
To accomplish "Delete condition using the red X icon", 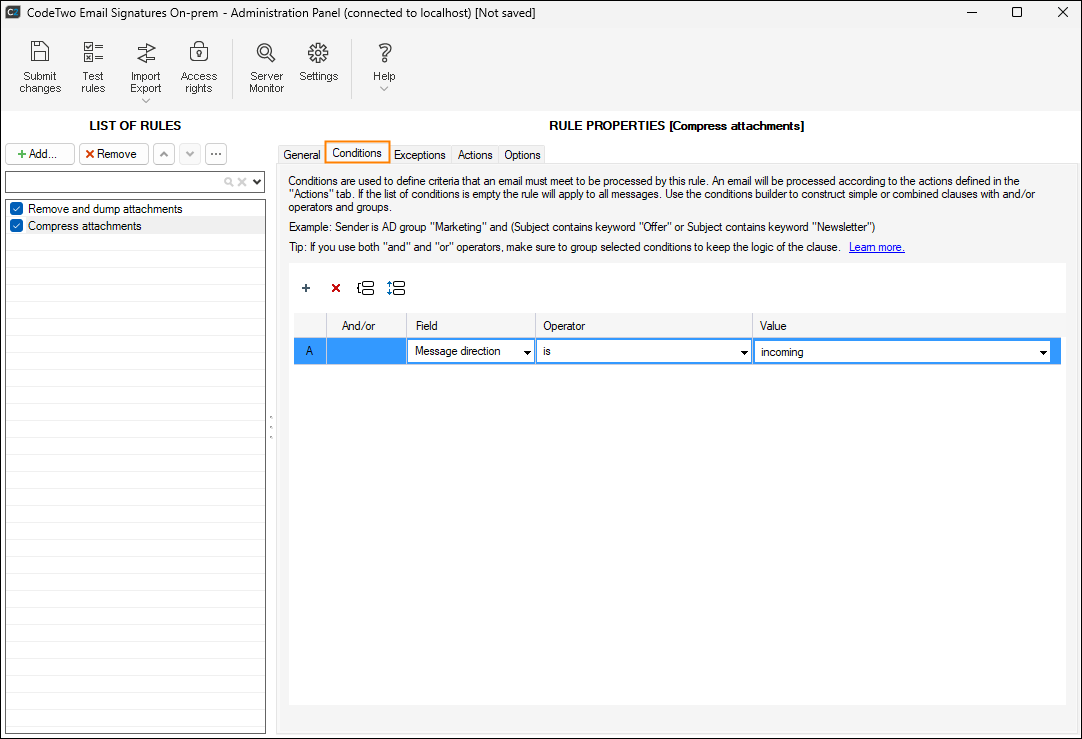I will point(336,288).
